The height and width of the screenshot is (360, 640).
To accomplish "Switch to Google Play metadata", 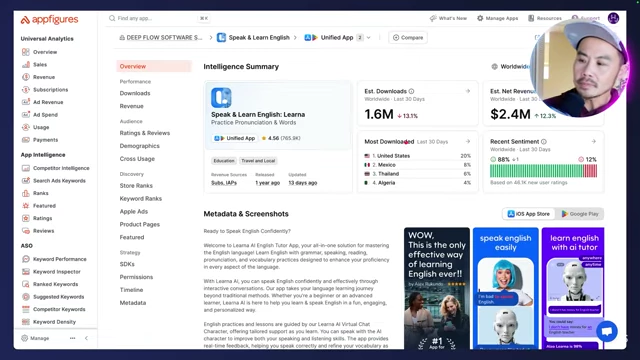I will [580, 214].
